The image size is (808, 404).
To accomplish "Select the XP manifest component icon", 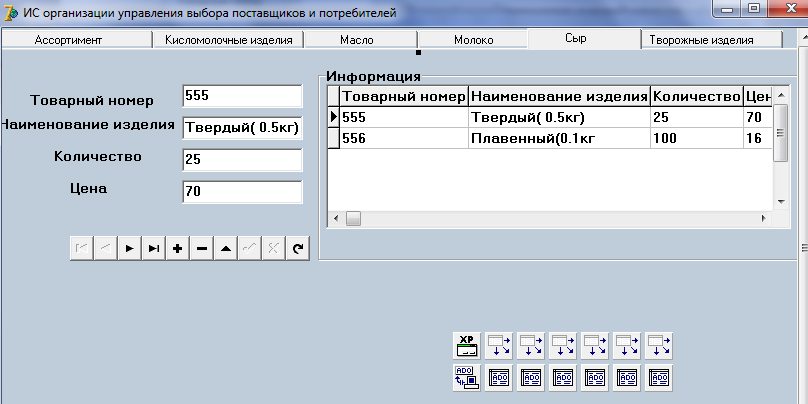I will pos(467,346).
